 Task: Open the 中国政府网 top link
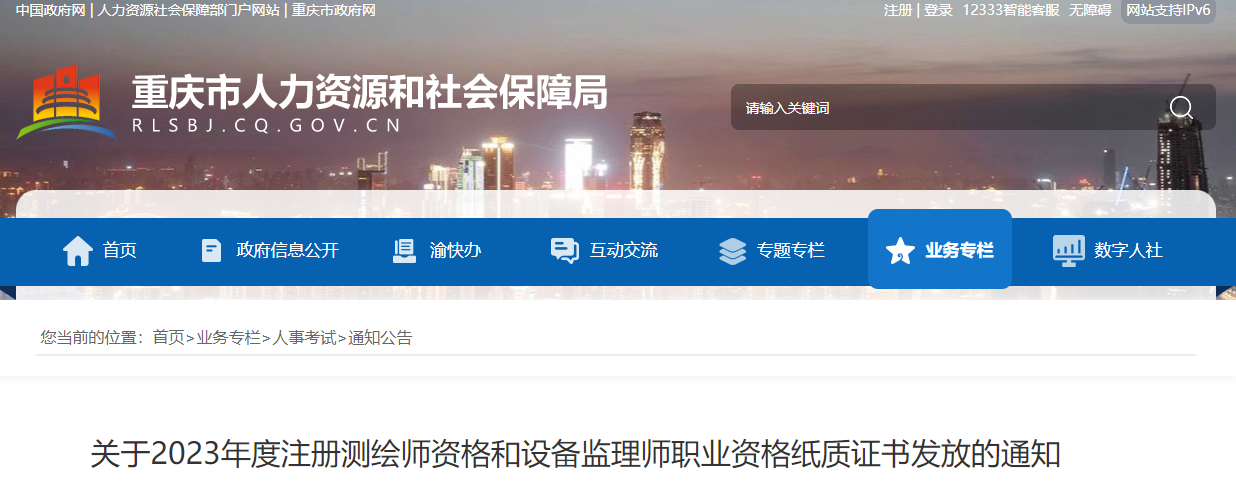coord(50,10)
